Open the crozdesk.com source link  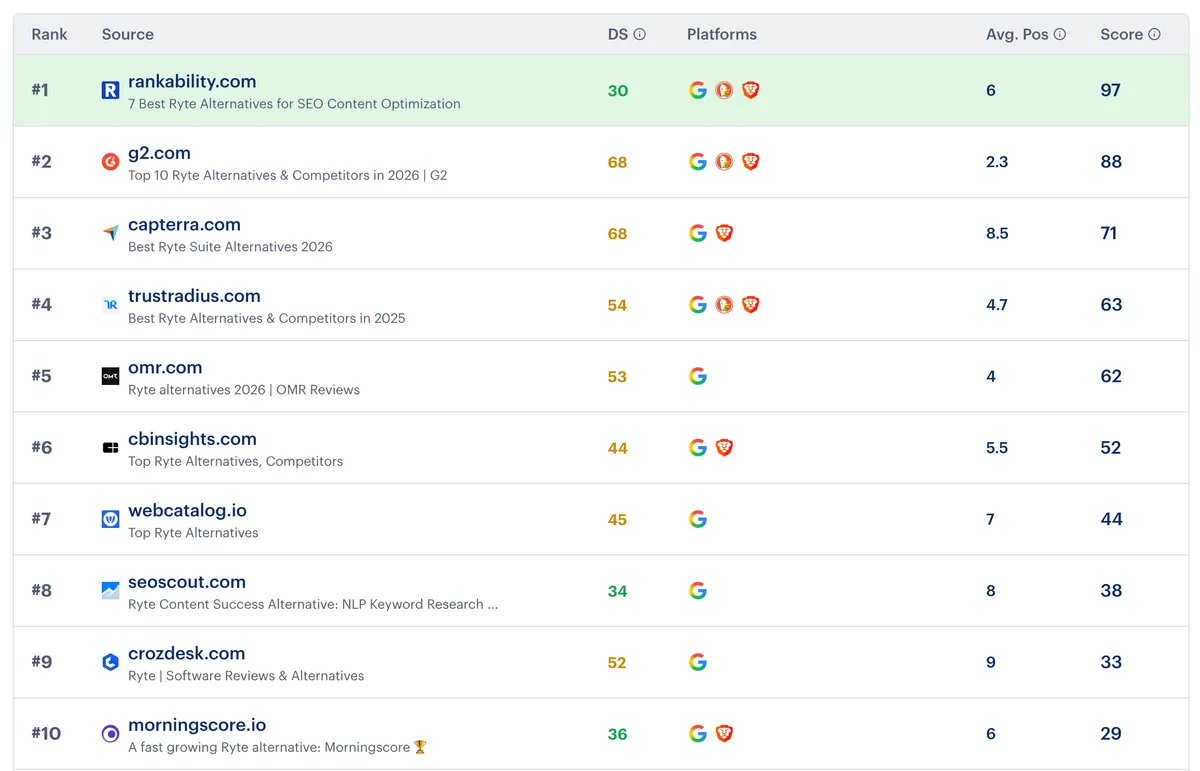pos(186,653)
